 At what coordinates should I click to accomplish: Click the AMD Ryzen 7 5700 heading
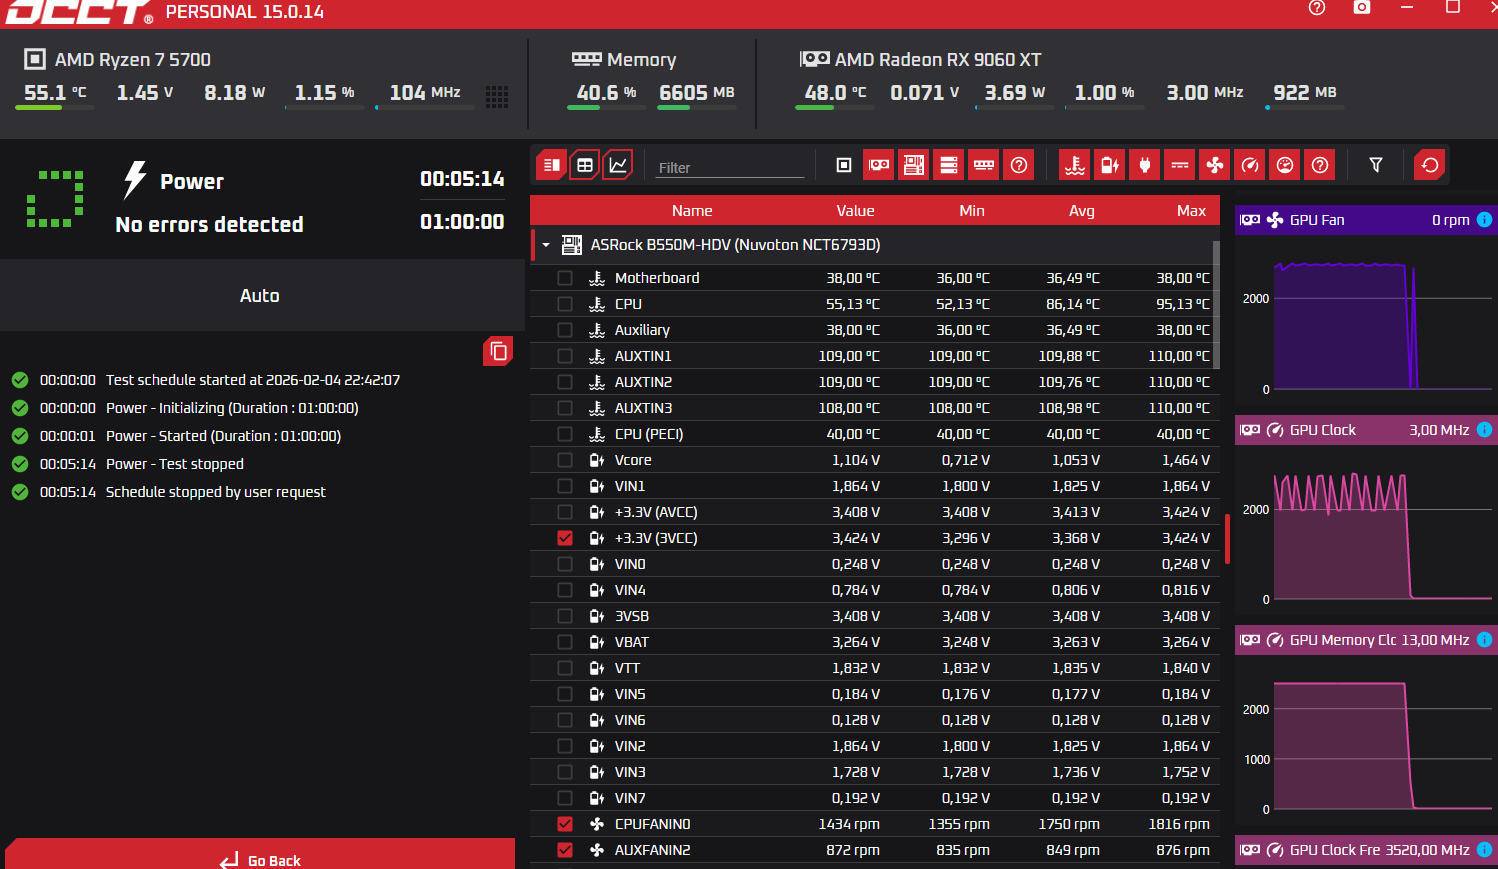pos(133,60)
